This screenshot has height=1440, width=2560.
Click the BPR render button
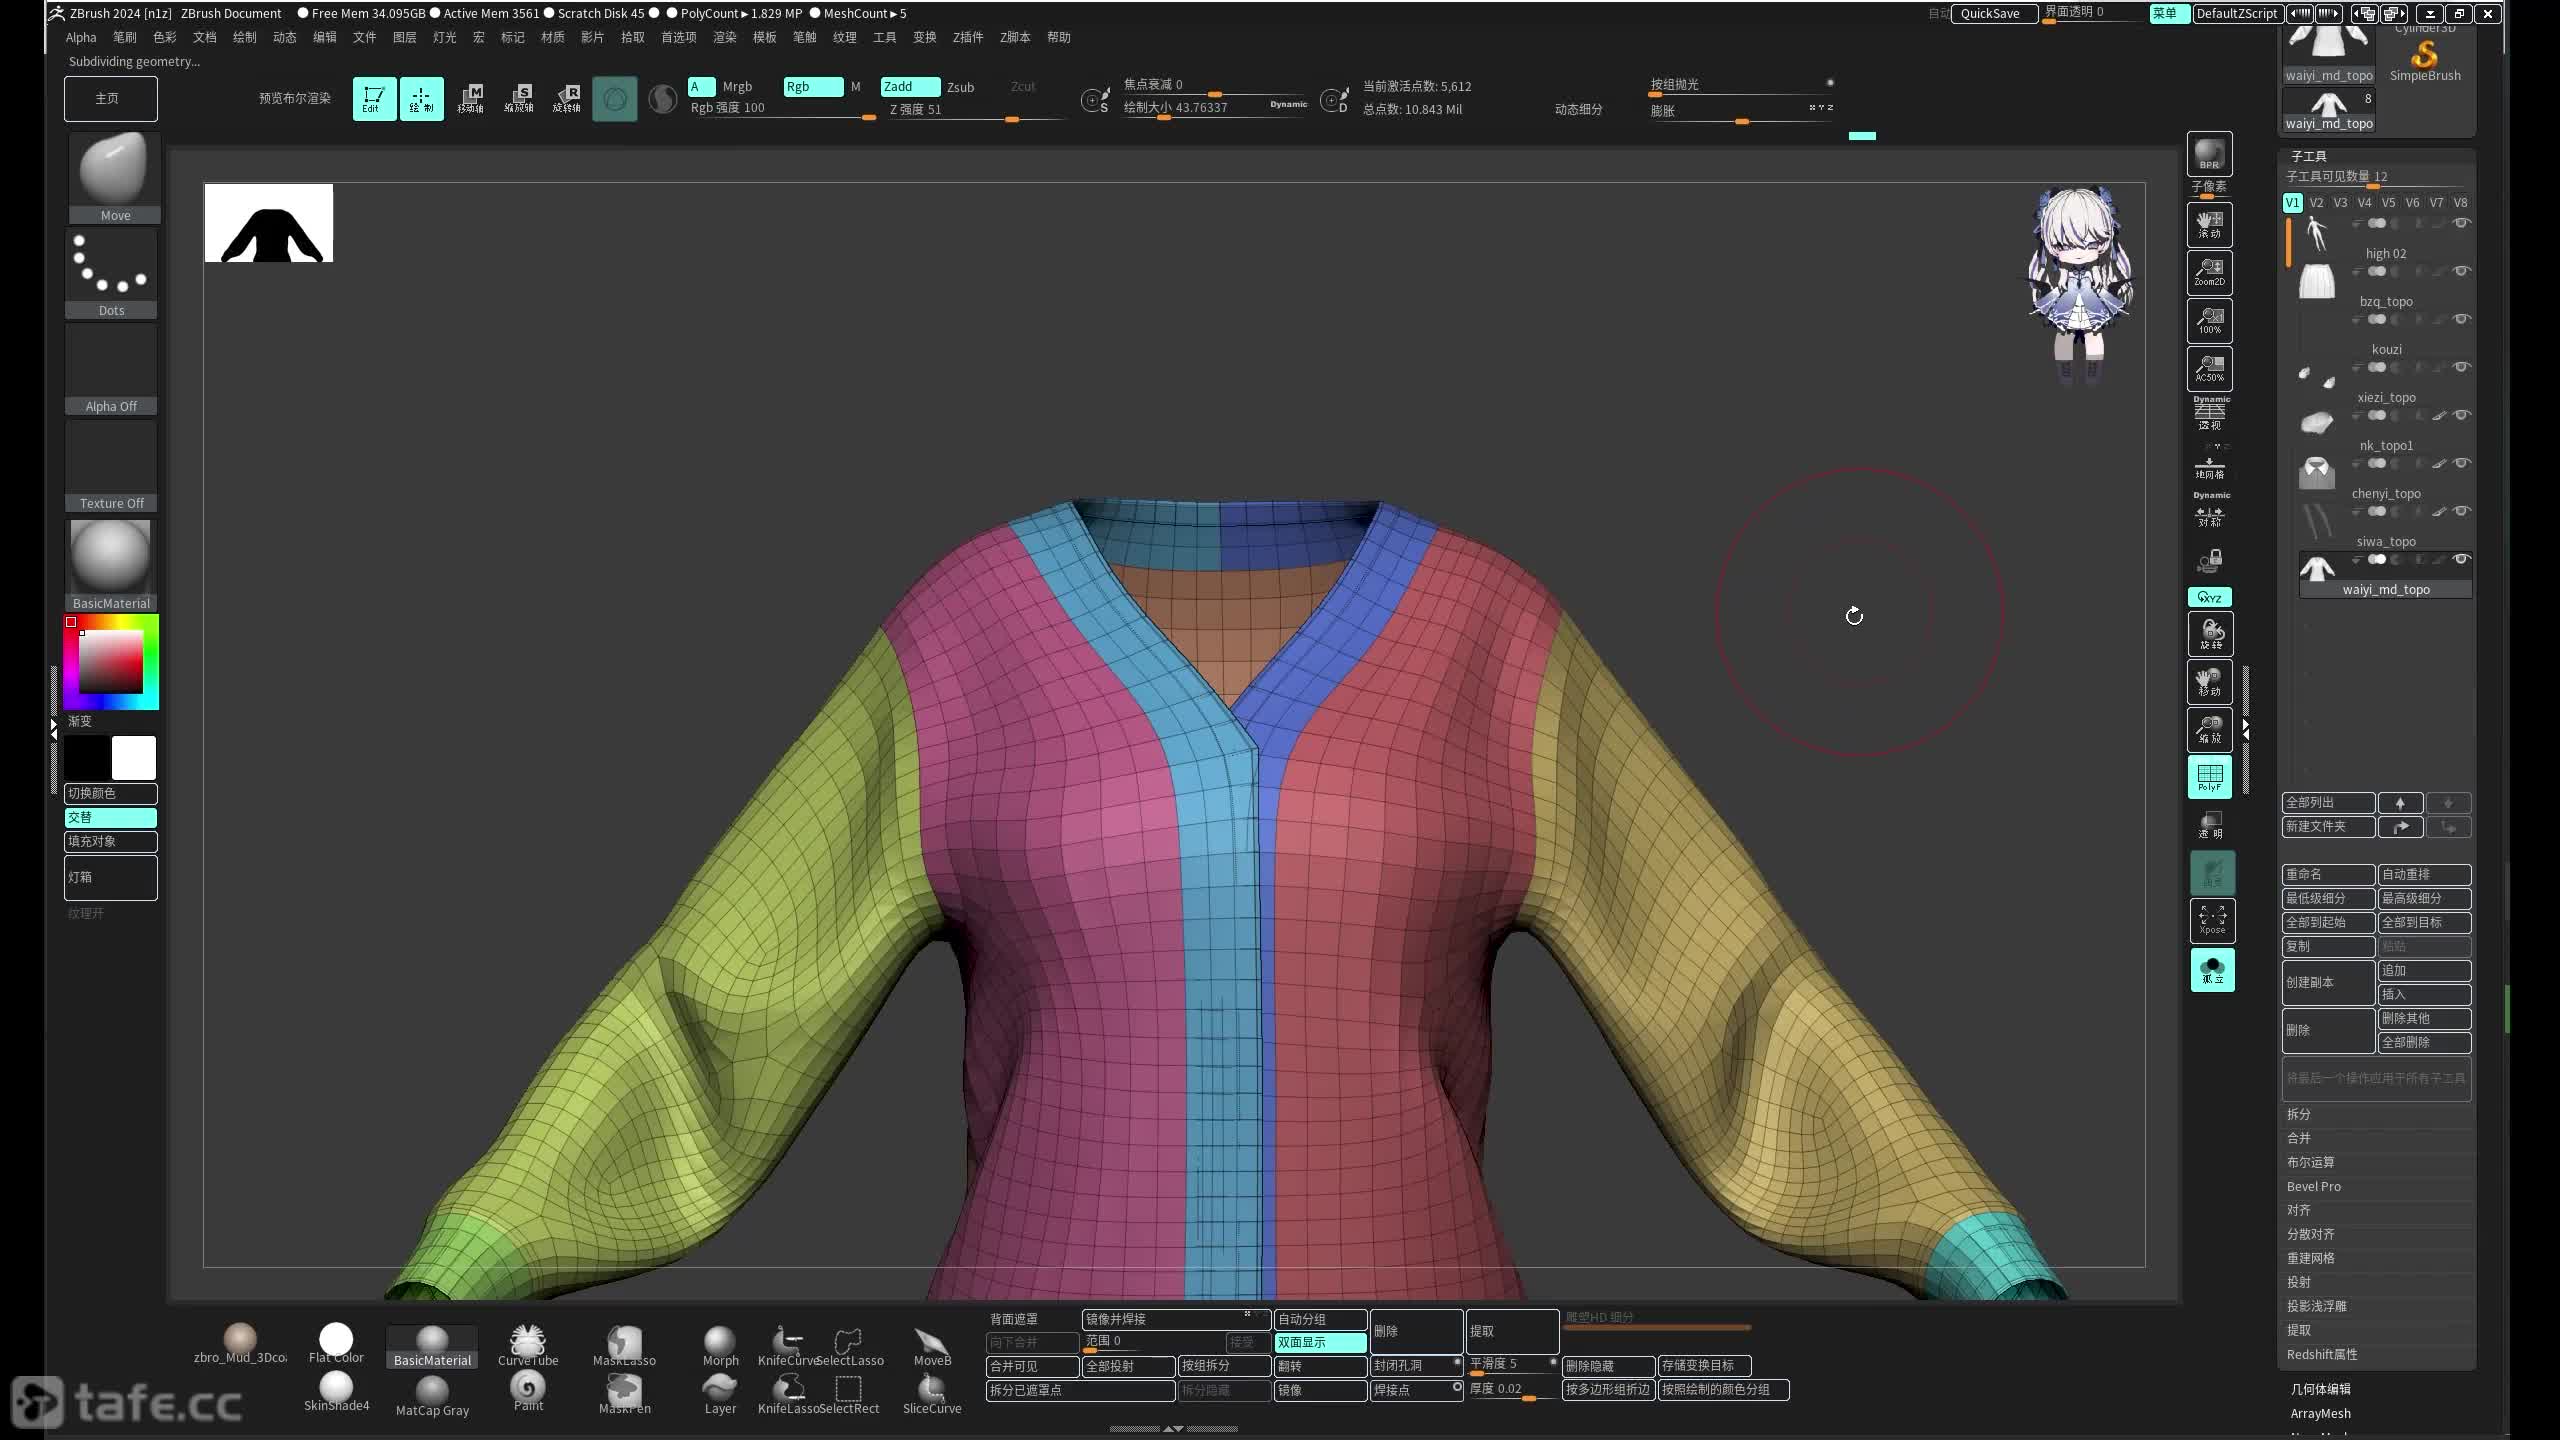pyautogui.click(x=2209, y=154)
